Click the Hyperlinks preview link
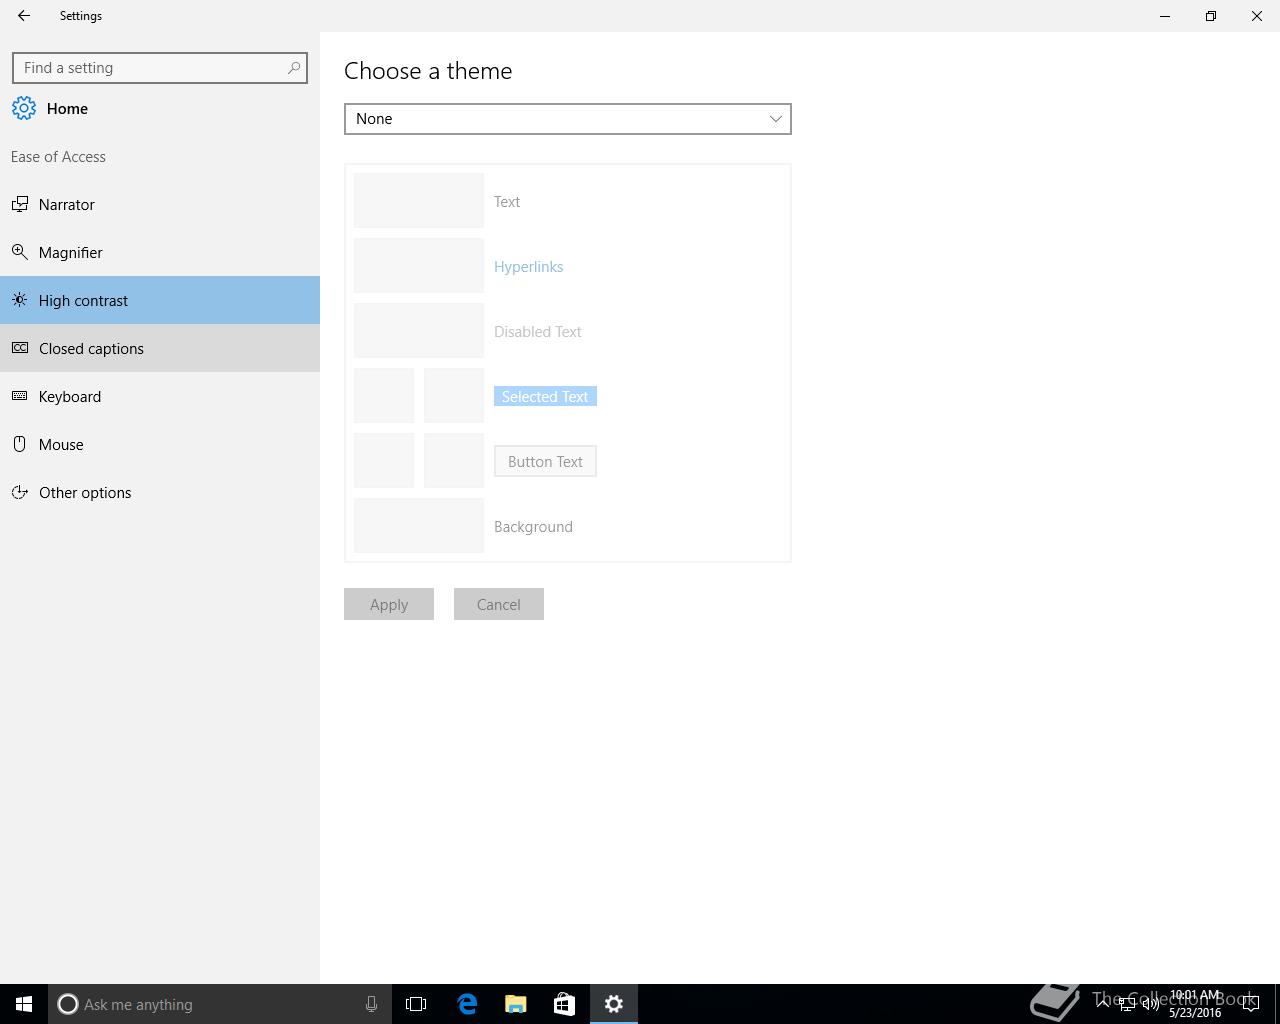1280x1024 pixels. coord(529,267)
